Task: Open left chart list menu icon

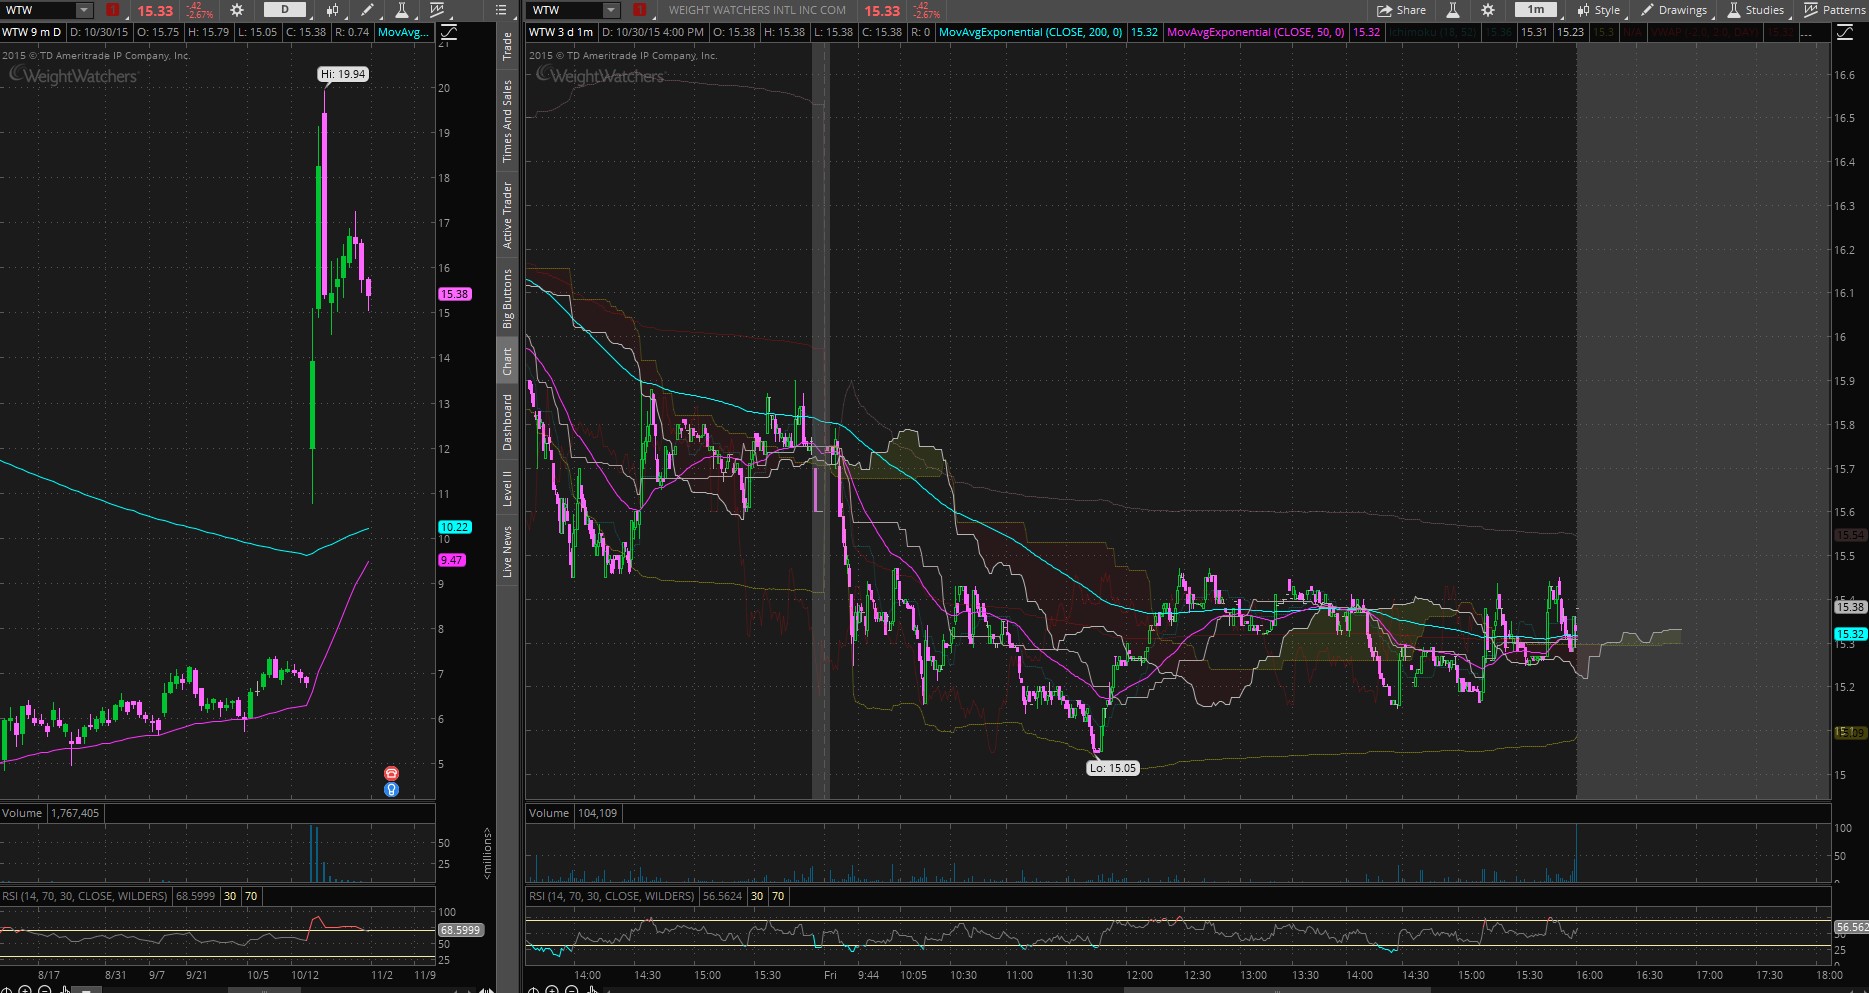Action: [x=502, y=10]
